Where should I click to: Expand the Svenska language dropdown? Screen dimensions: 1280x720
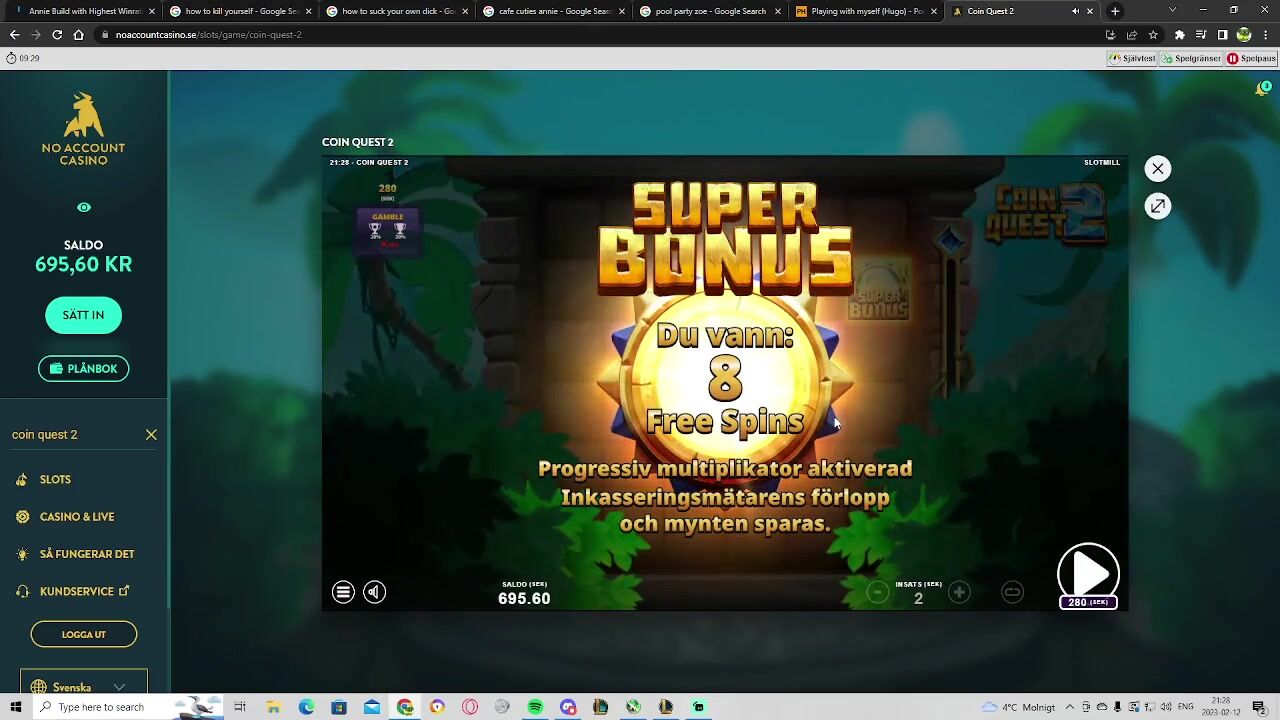(x=84, y=687)
